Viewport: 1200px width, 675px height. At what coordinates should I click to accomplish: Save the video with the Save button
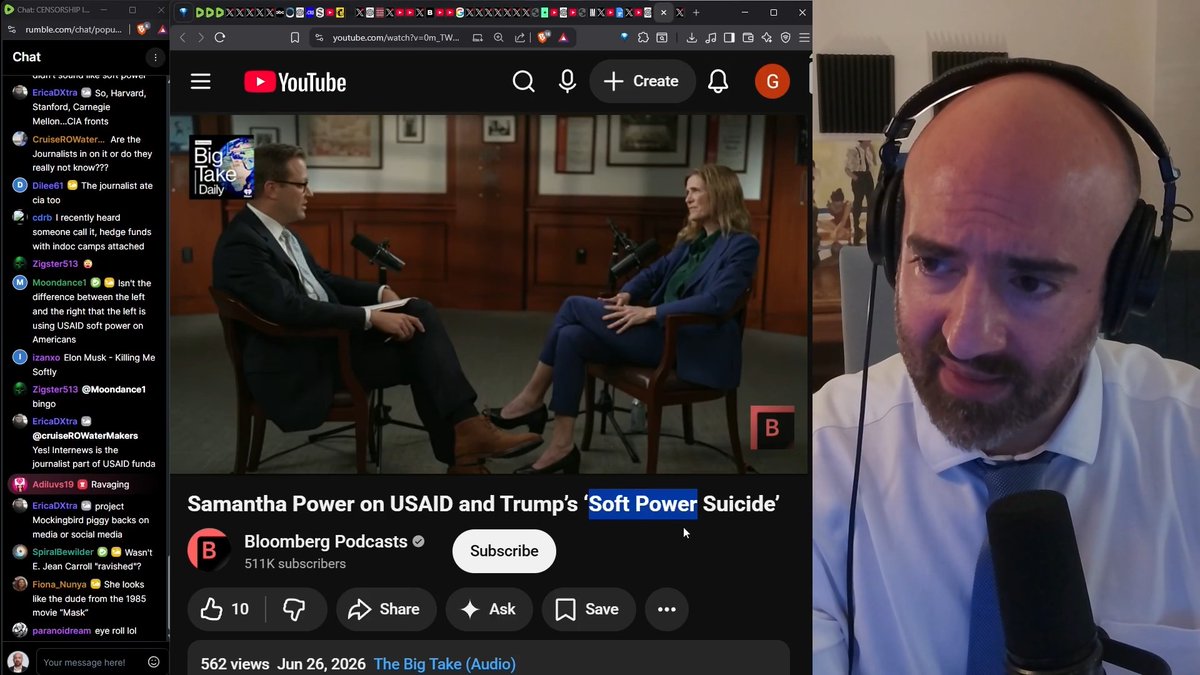(x=588, y=609)
